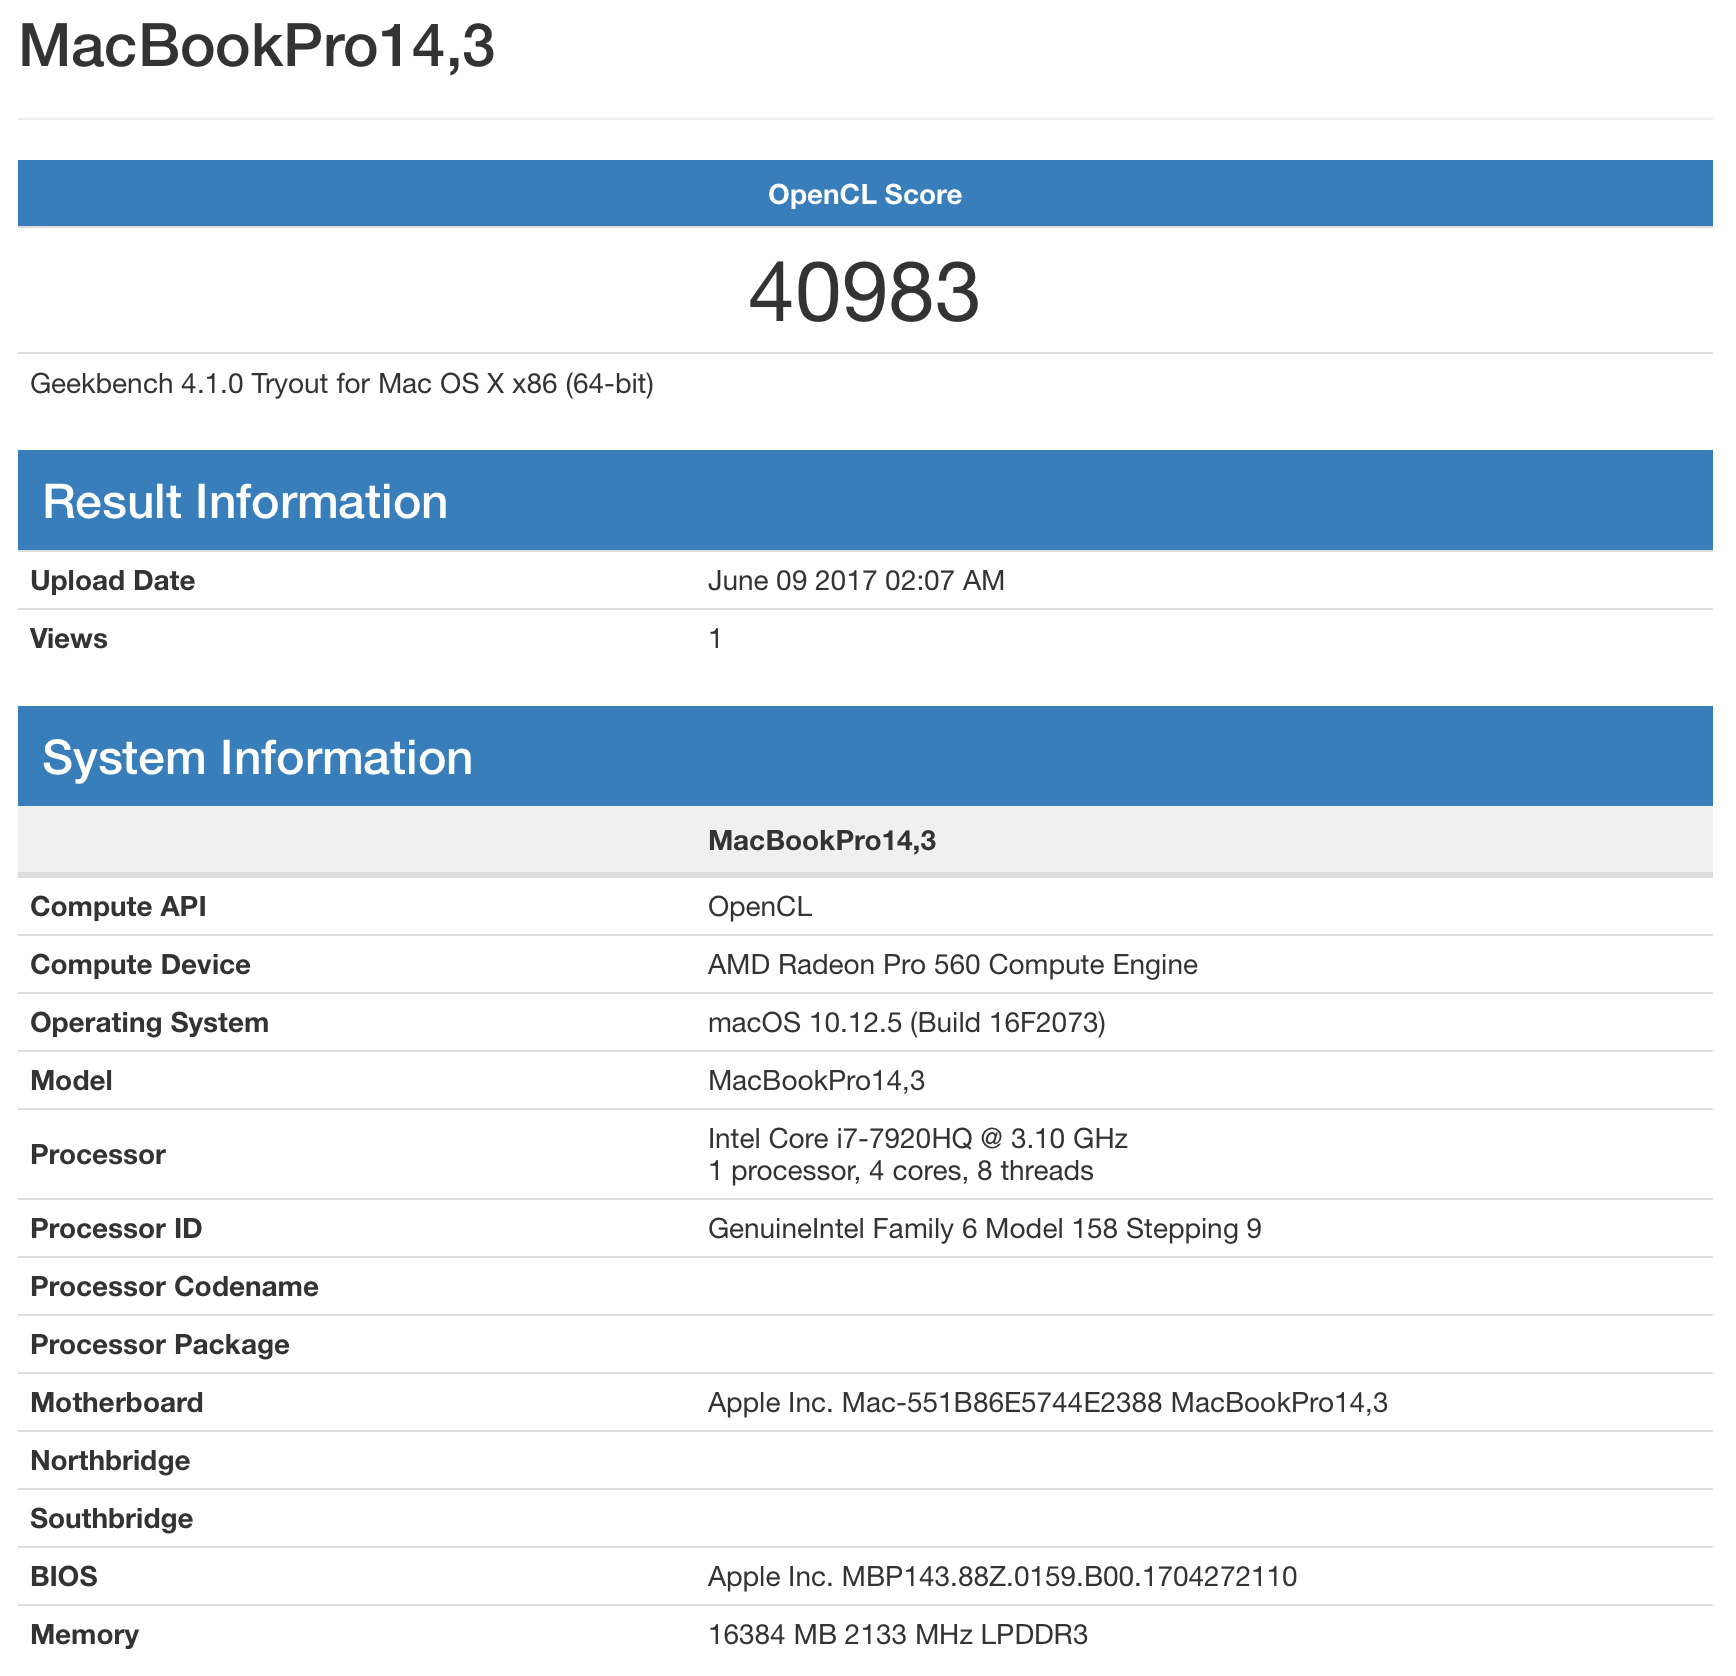This screenshot has width=1736, height=1676.
Task: Select Intel Core i7-7920HQ @ 3.10 GHz text
Action: (918, 1139)
